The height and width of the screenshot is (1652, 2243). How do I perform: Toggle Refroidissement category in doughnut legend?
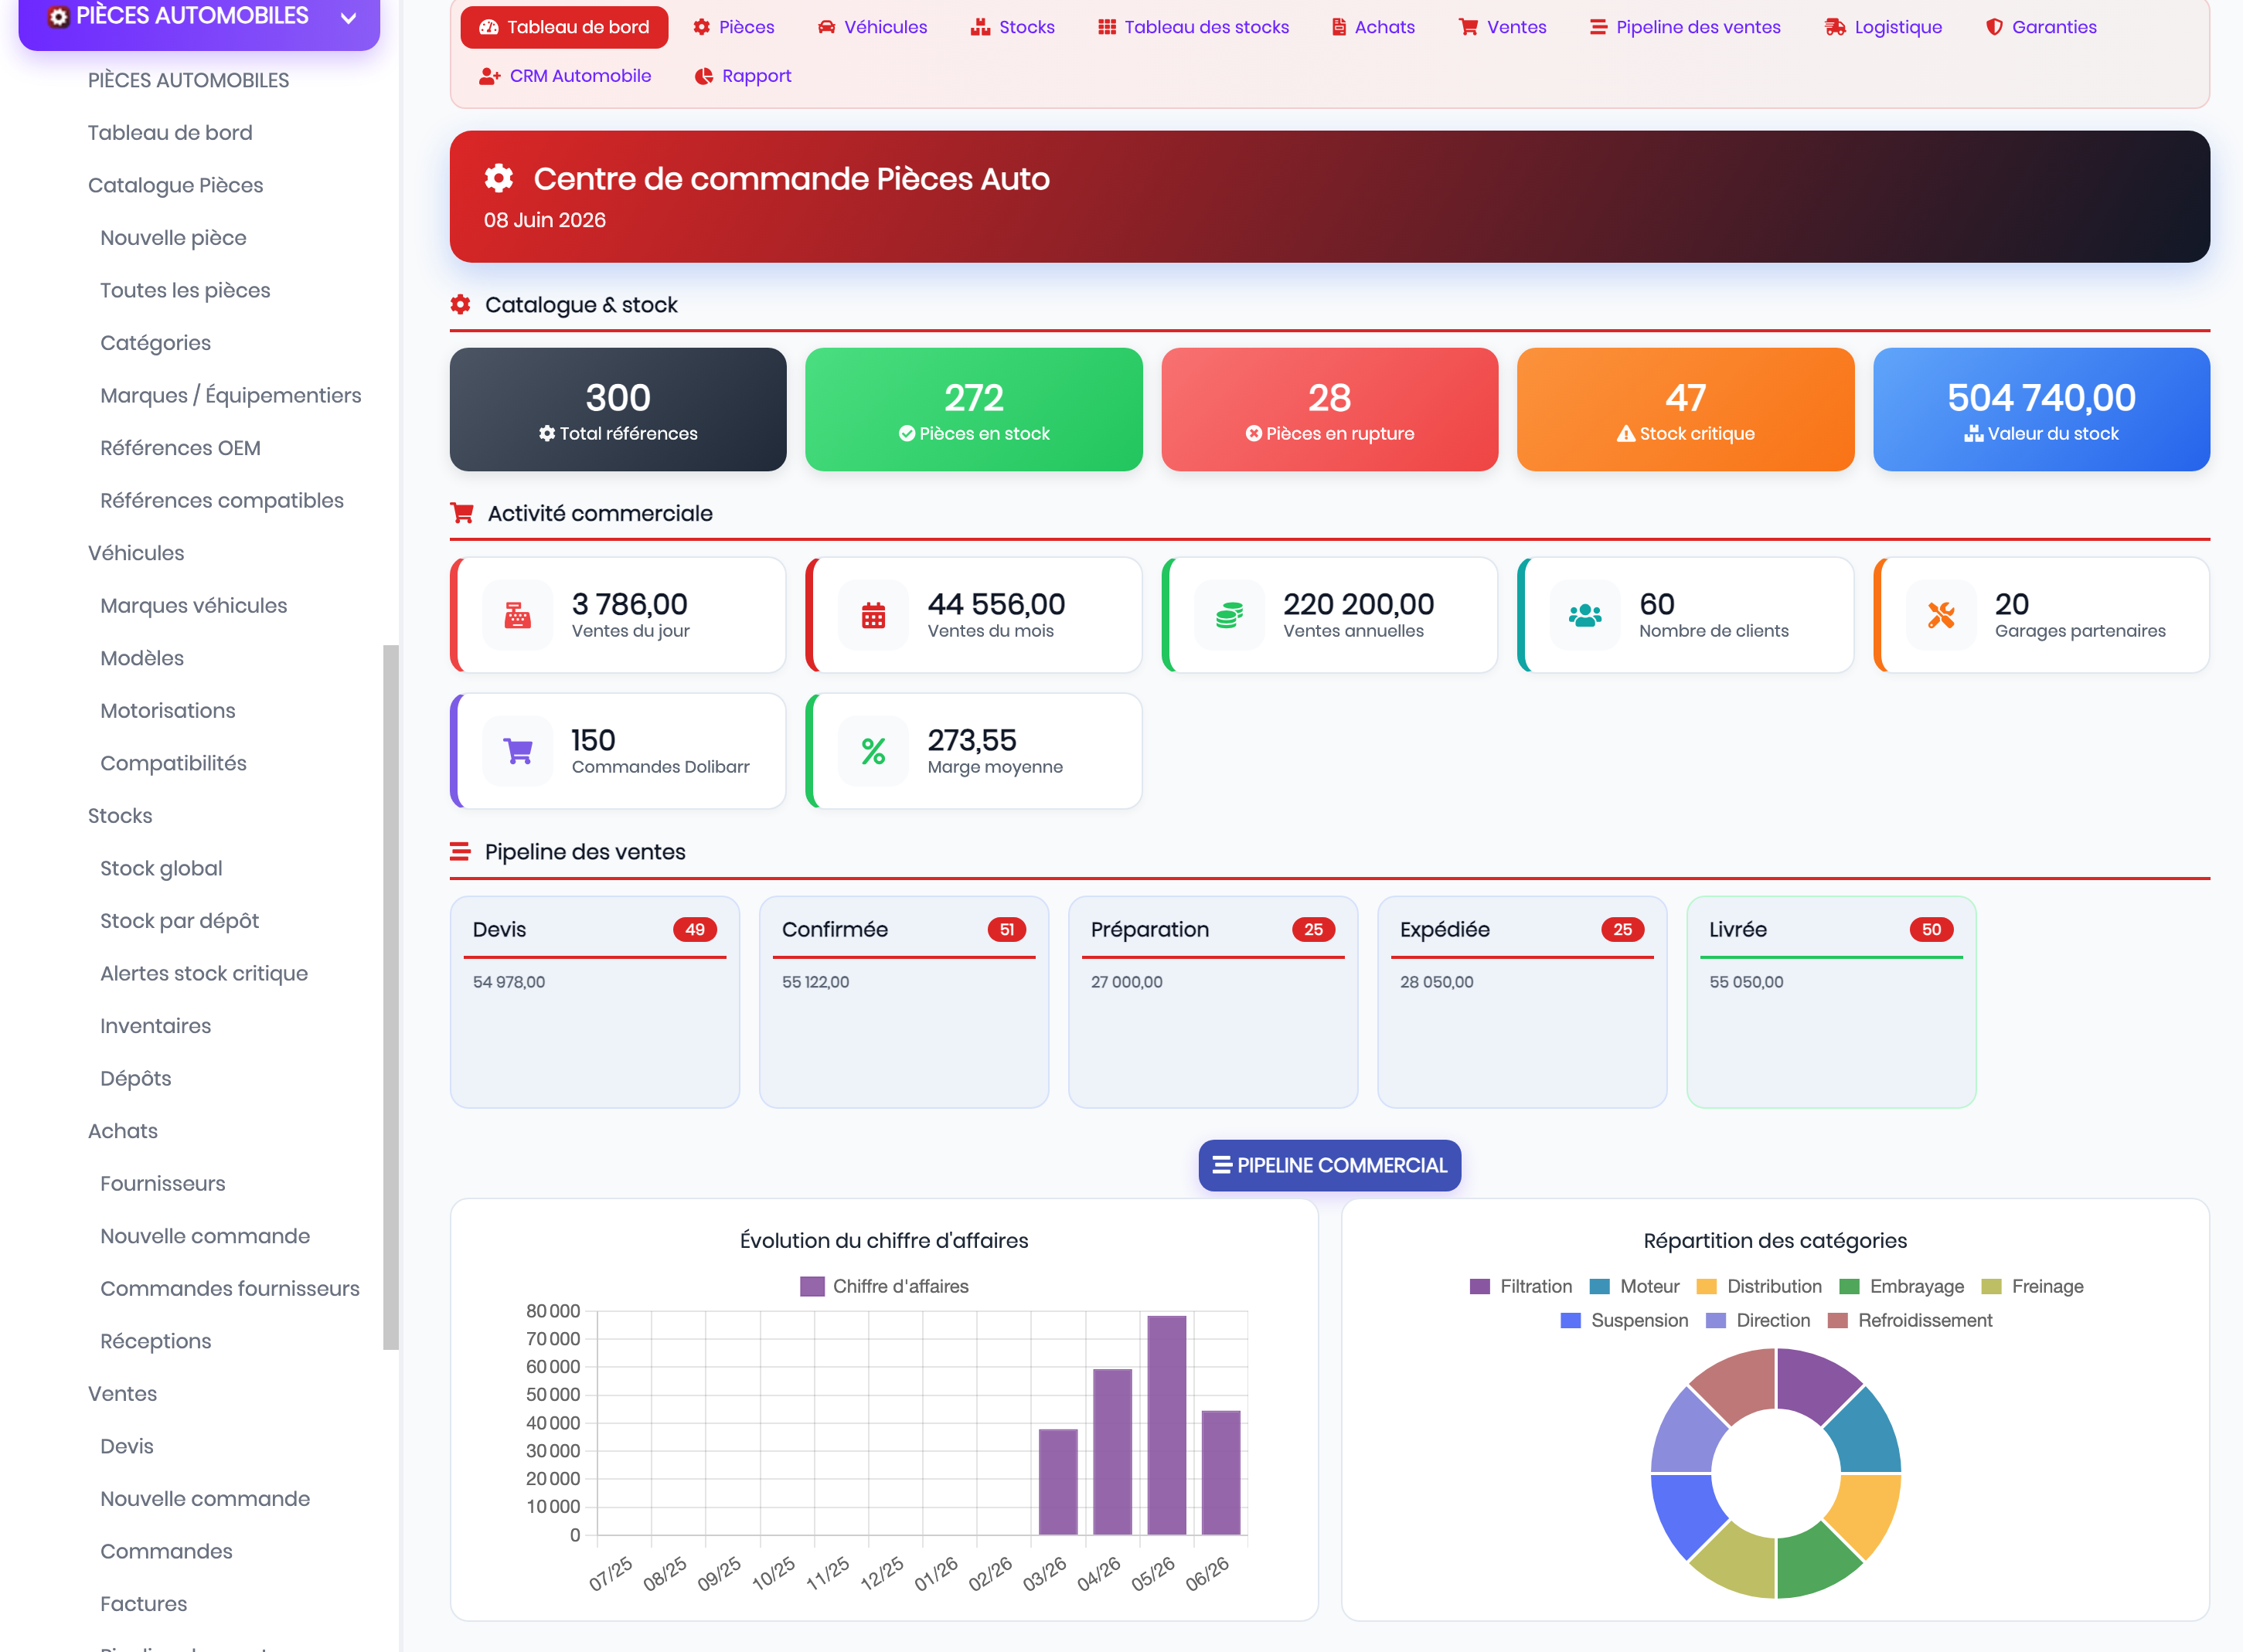tap(1909, 1320)
